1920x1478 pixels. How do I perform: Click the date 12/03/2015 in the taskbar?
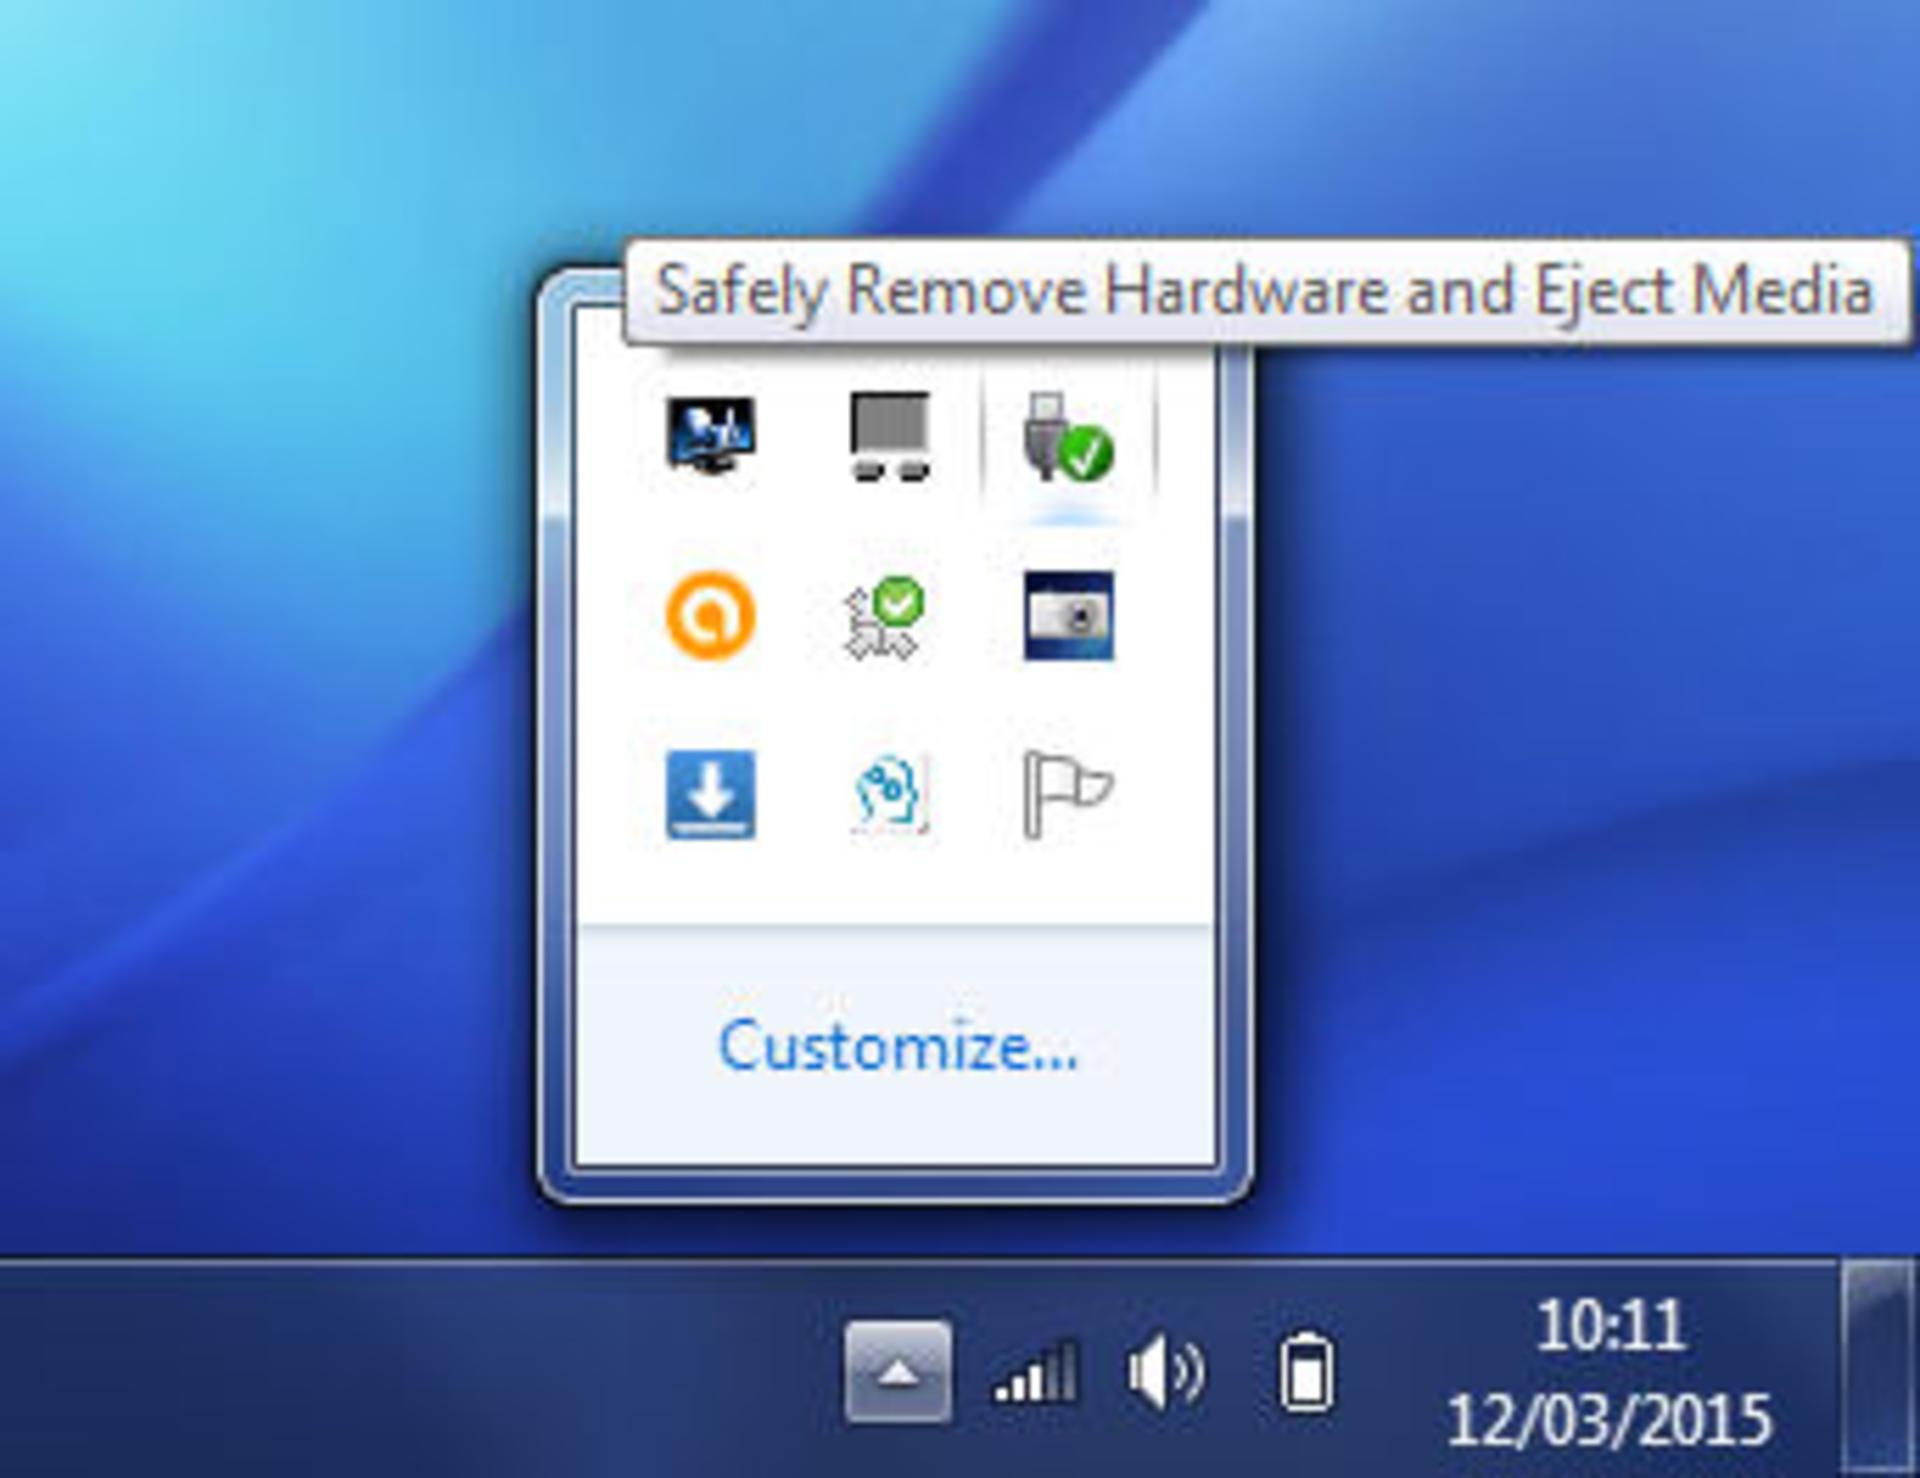pyautogui.click(x=1609, y=1419)
